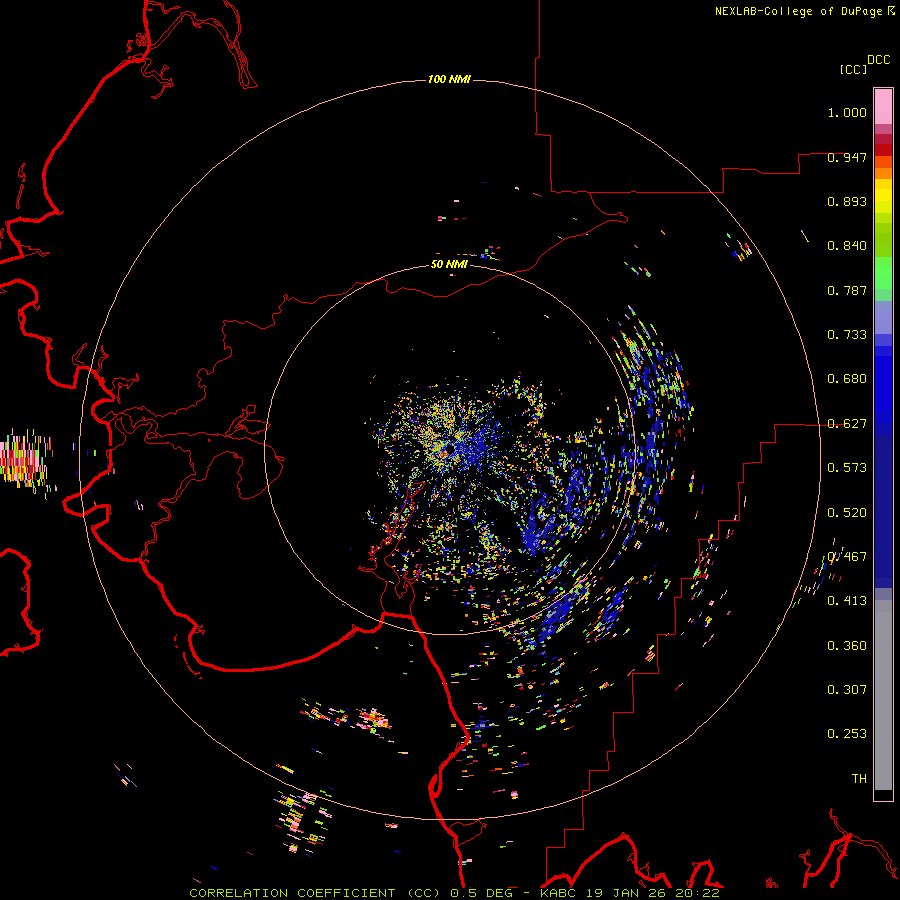Pick the pink top segment of the color bar

pos(883,106)
